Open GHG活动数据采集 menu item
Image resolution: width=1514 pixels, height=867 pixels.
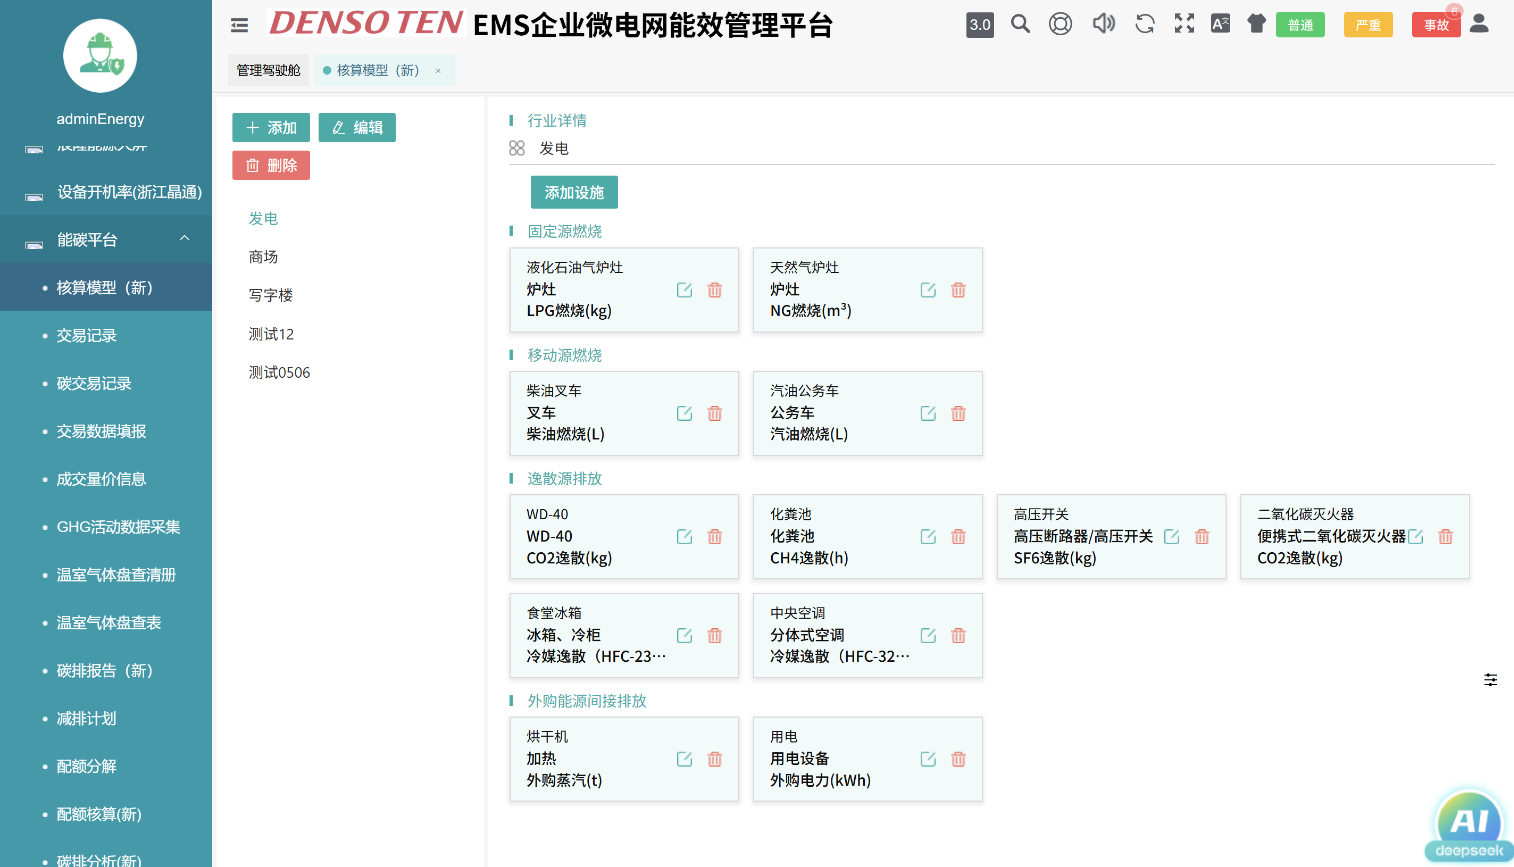106,527
